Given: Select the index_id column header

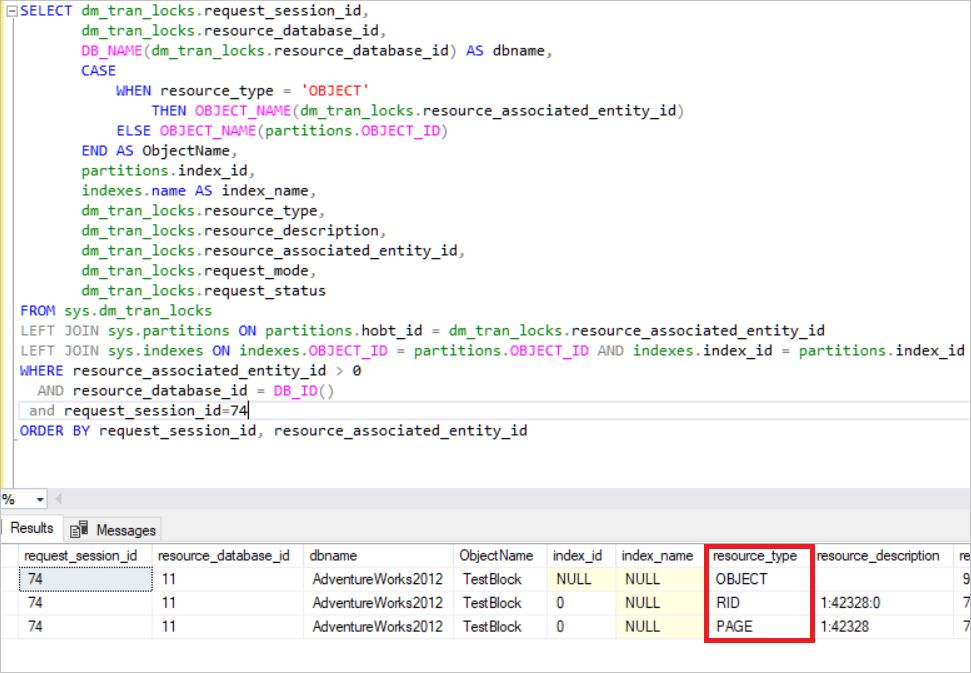Looking at the screenshot, I should pyautogui.click(x=577, y=555).
